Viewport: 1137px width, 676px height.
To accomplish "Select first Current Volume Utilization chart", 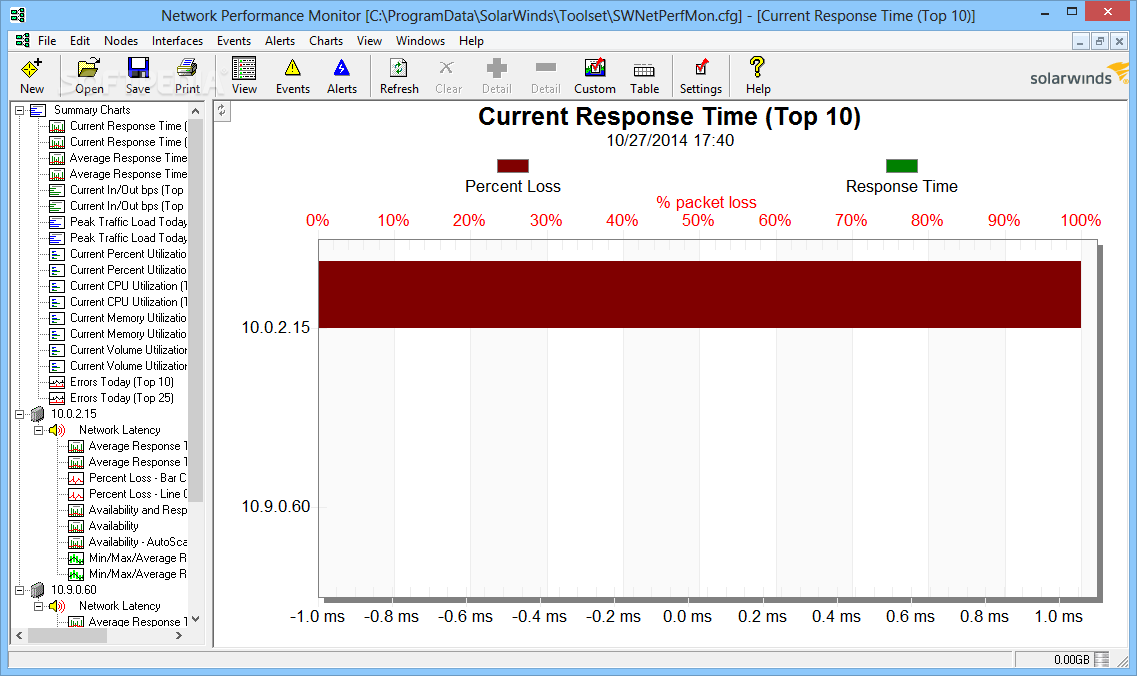I will [128, 350].
